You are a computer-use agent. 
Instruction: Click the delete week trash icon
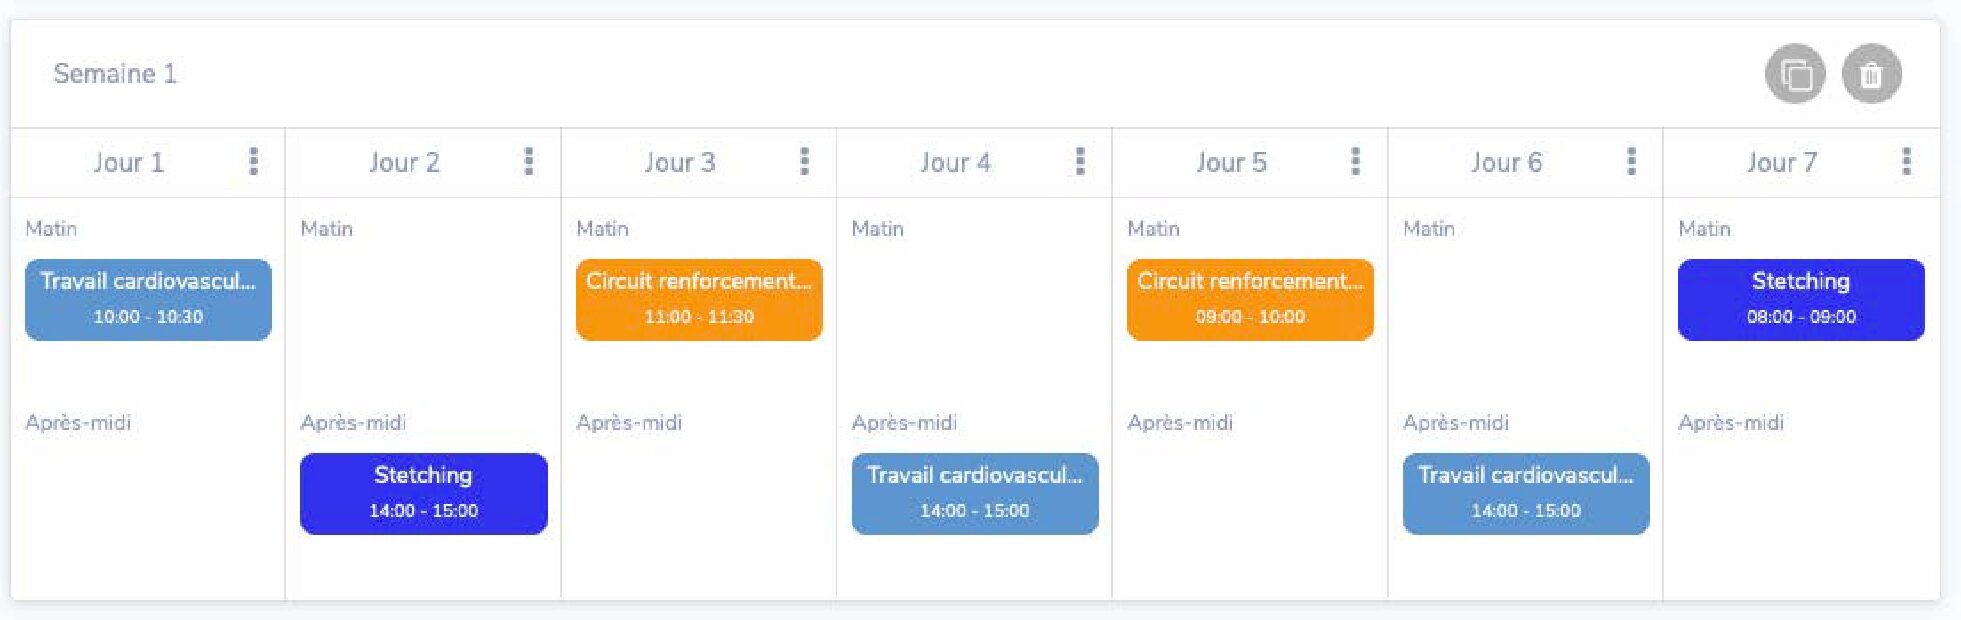coord(1871,74)
